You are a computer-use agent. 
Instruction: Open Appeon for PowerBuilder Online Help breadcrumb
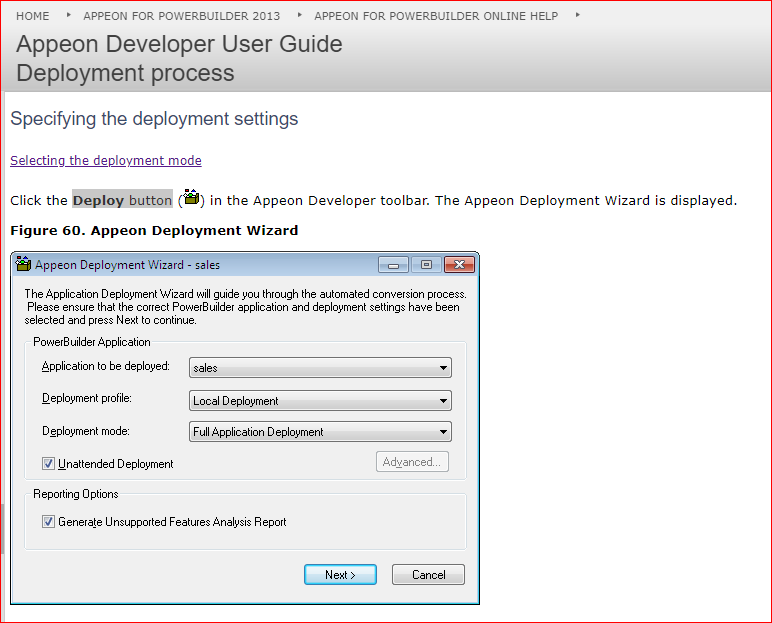[436, 16]
